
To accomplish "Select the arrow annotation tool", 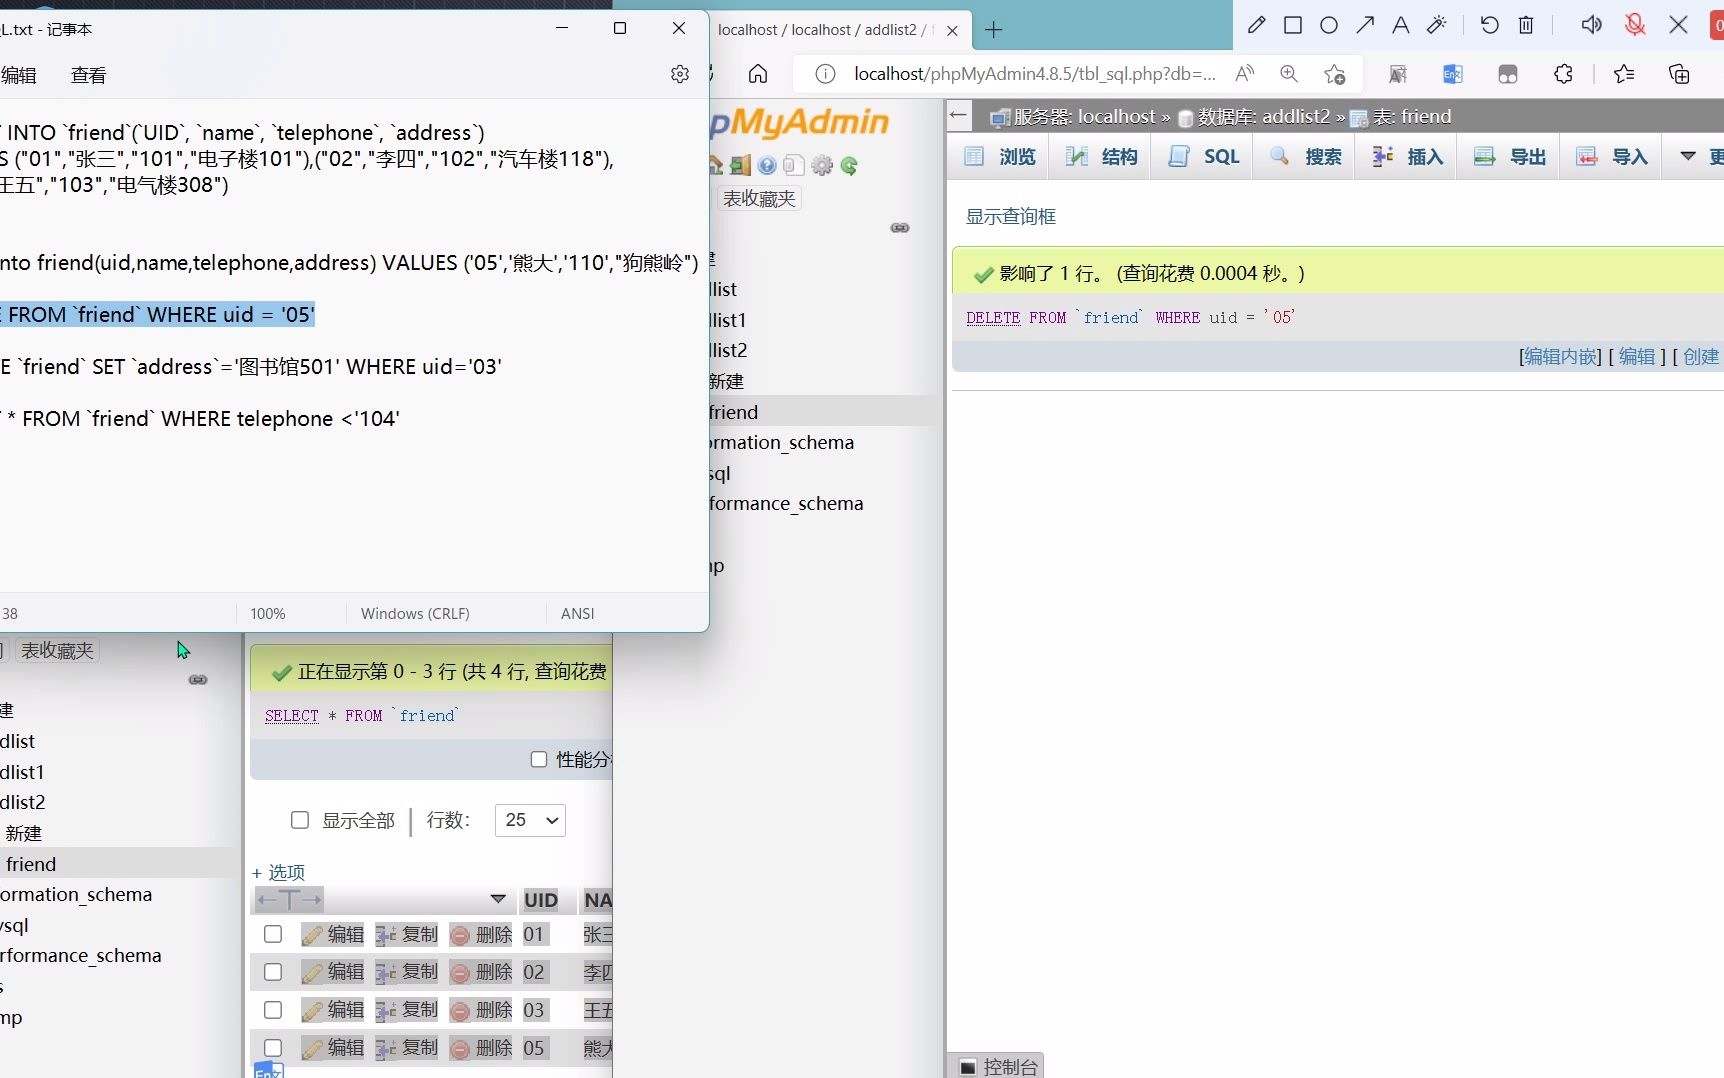I will click(x=1365, y=25).
